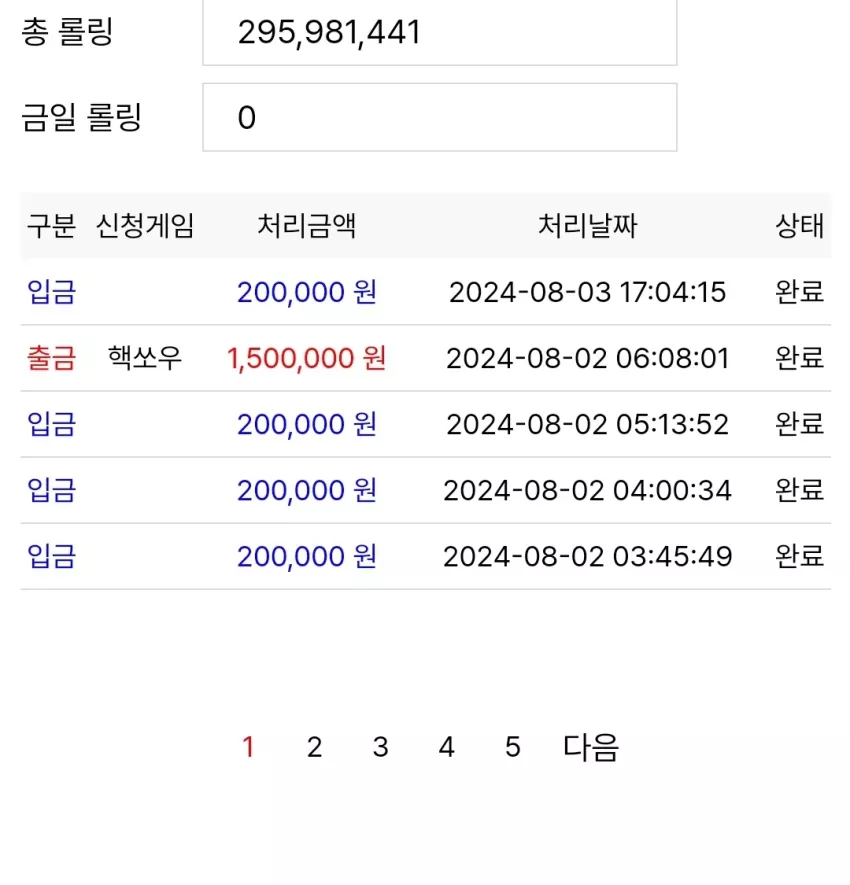Click the 금일 롤링 input field

click(x=440, y=117)
